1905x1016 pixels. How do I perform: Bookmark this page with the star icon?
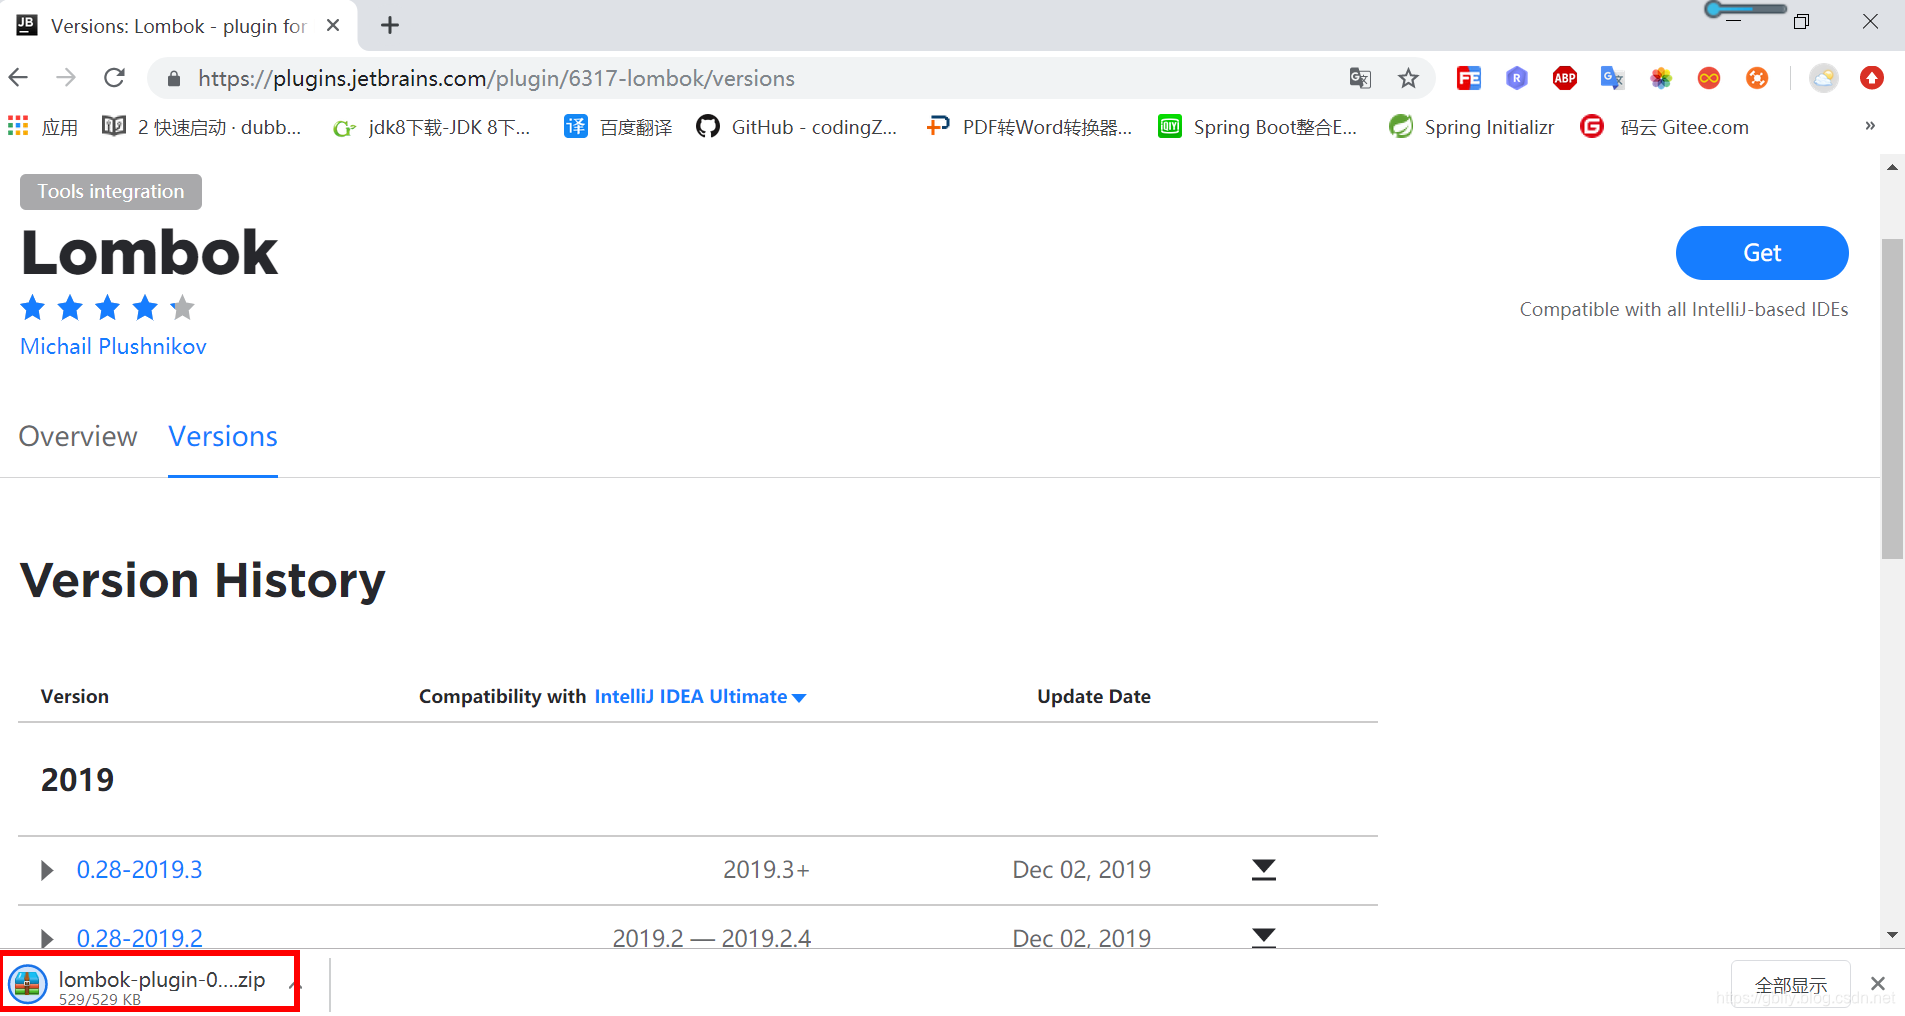click(x=1408, y=78)
